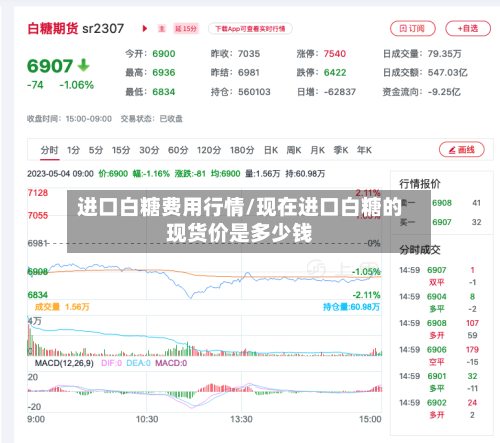Viewport: 500px width, 443px height.
Task: Click the 交易状态 已收盘 text
Action: [152, 119]
